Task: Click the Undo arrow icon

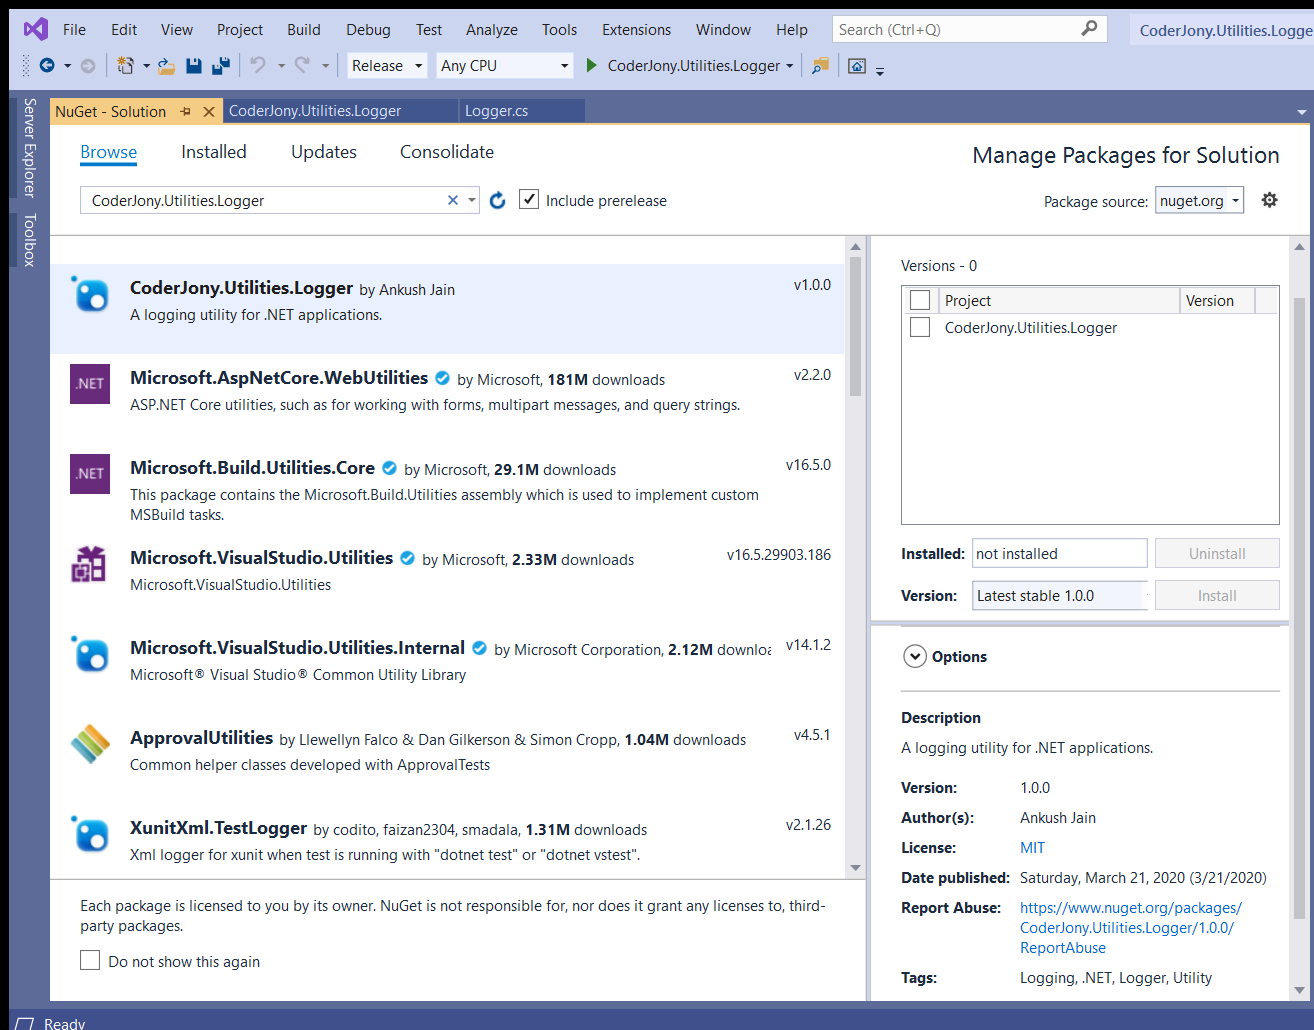Action: click(x=258, y=65)
